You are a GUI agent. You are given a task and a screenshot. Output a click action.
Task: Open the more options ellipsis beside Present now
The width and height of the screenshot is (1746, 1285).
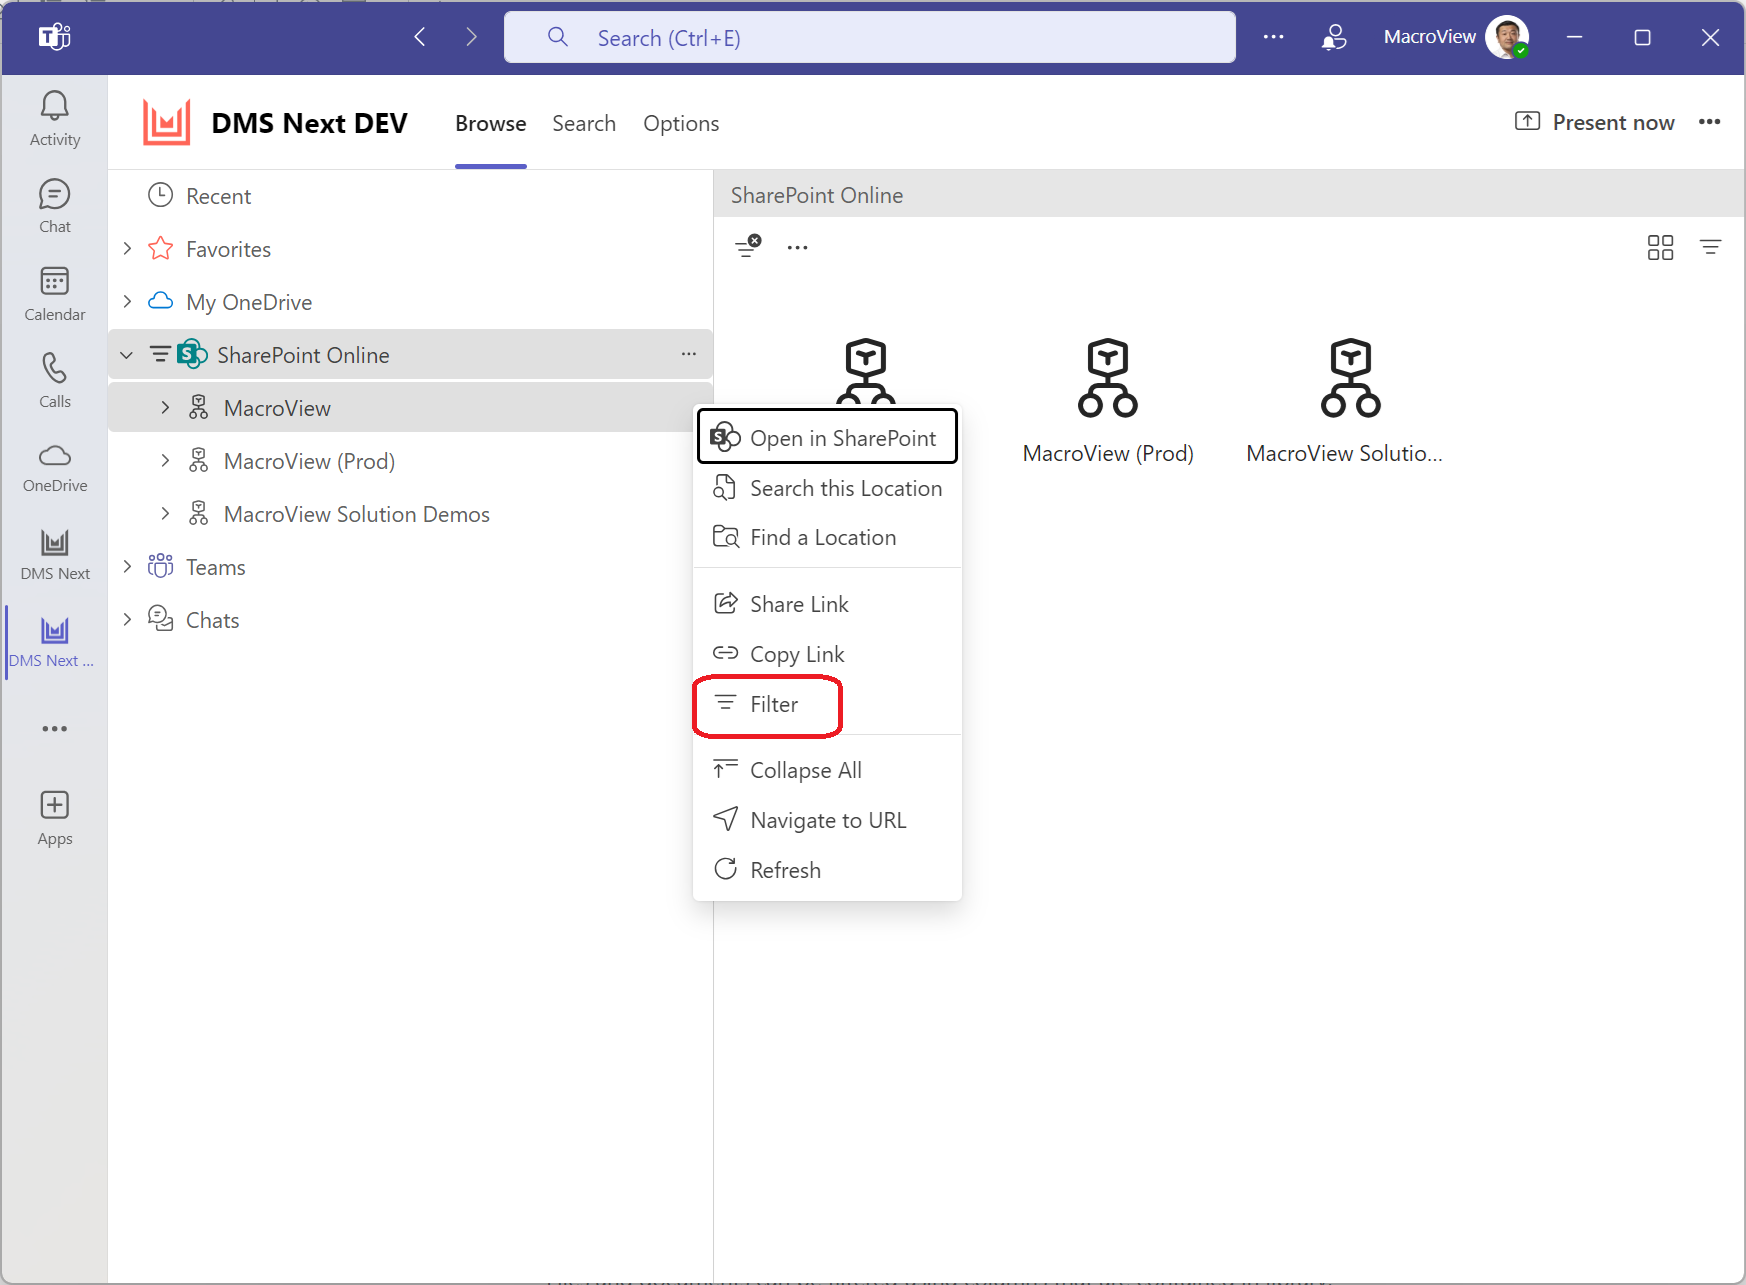(x=1709, y=122)
